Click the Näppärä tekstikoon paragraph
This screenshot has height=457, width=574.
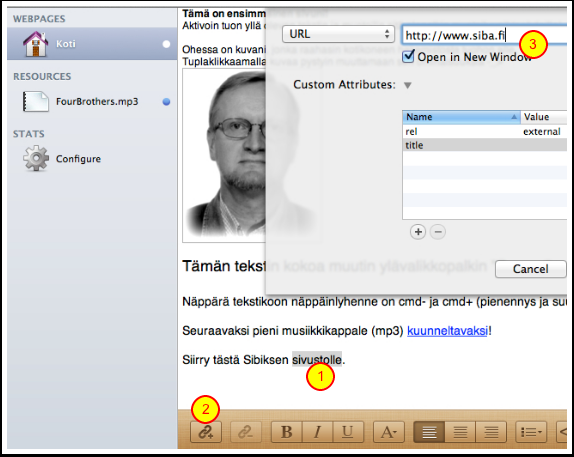pos(374,302)
